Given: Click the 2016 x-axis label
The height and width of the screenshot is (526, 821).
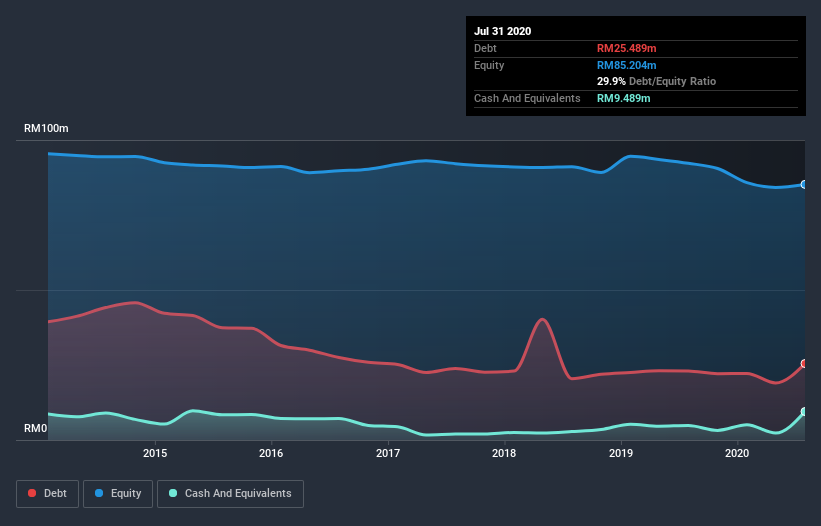Looking at the screenshot, I should [271, 453].
